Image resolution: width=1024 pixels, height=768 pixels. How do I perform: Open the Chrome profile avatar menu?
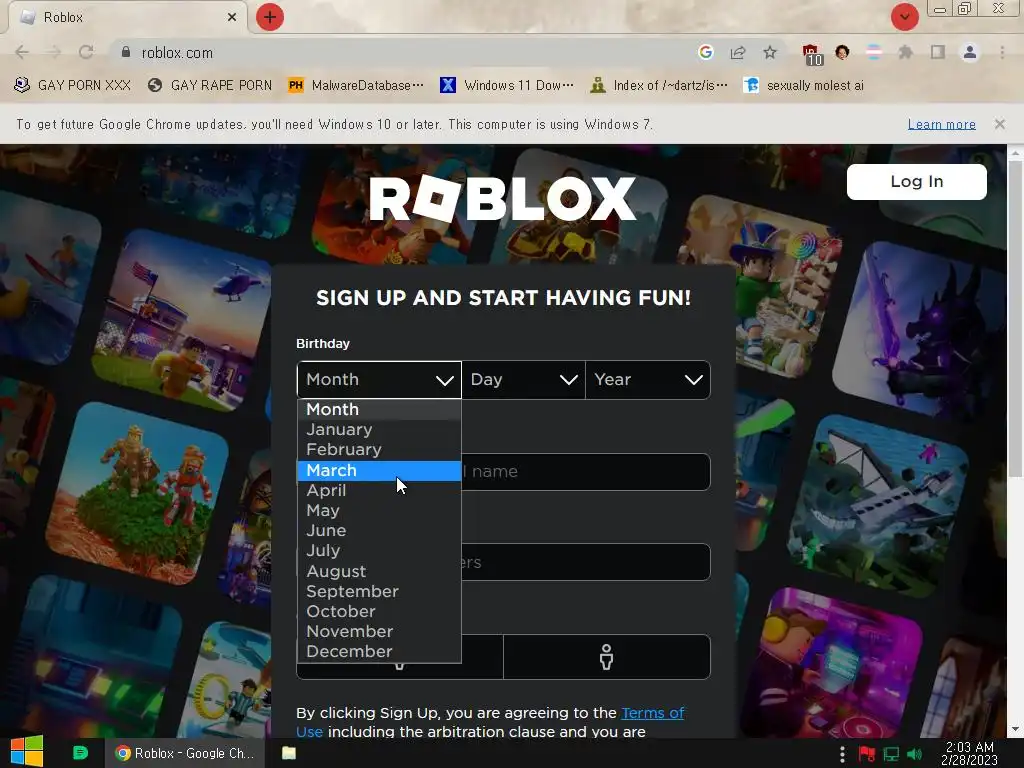click(x=970, y=52)
